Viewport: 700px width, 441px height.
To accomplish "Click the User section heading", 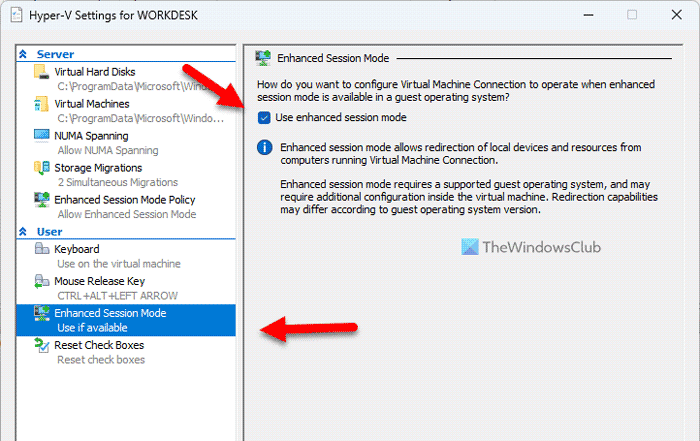I will pos(49,232).
